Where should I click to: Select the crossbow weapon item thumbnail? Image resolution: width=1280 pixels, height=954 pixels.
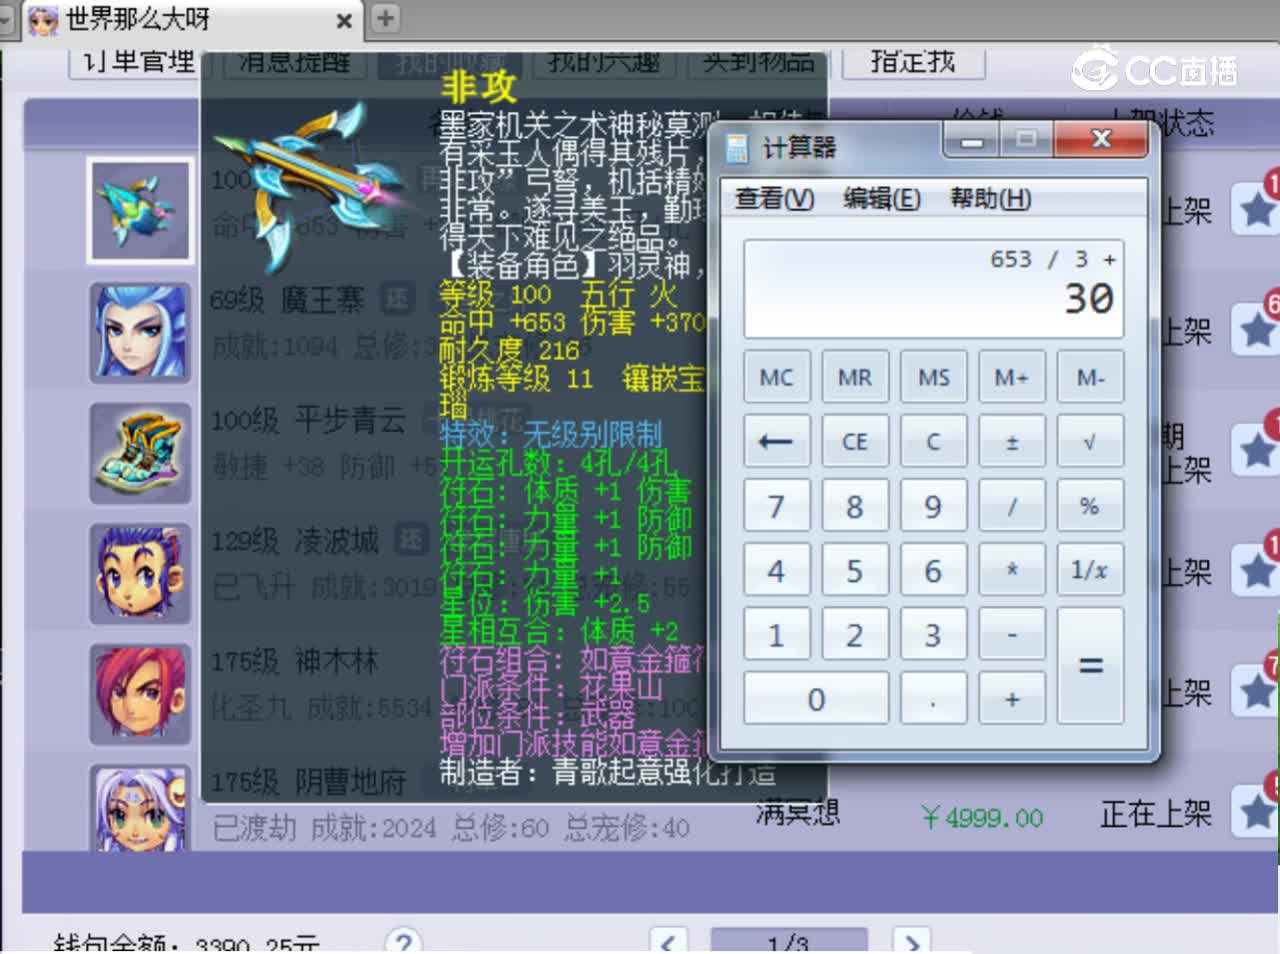pos(139,210)
